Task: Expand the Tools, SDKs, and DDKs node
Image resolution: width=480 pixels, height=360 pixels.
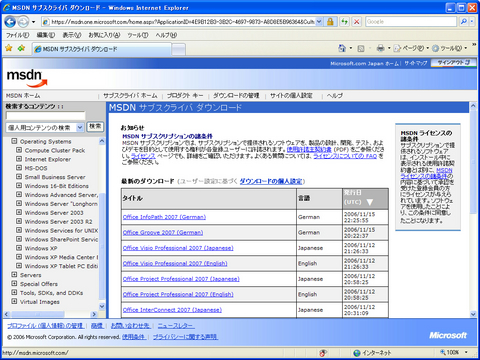Action: (14, 293)
